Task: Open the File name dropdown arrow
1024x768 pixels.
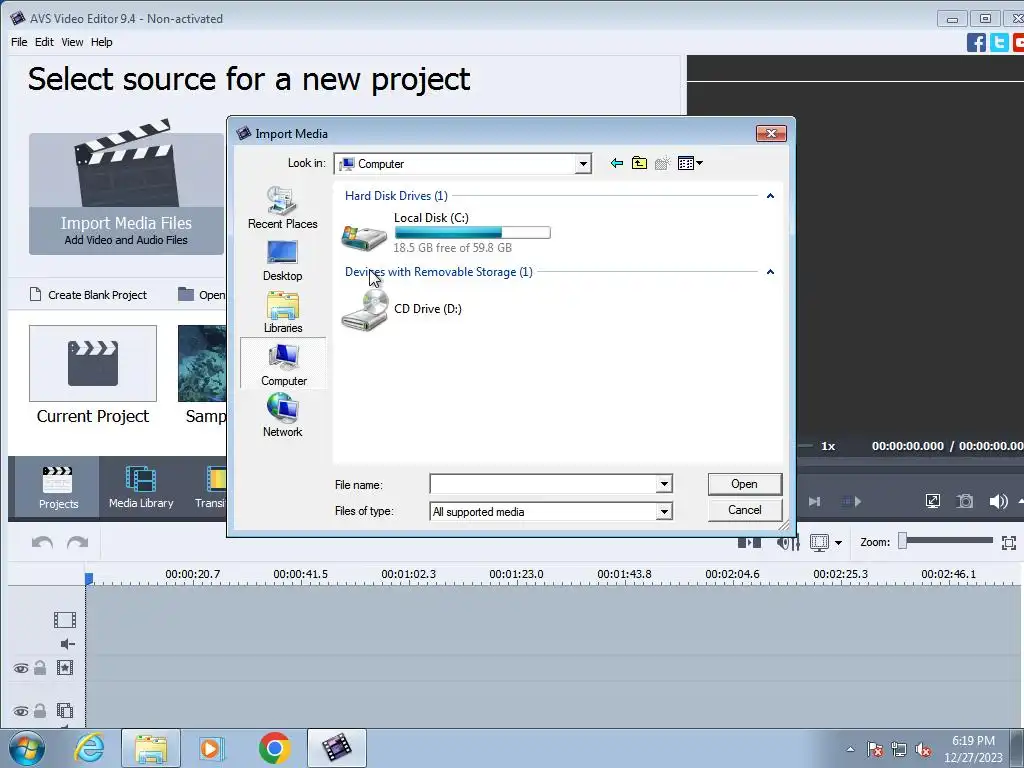Action: 664,484
